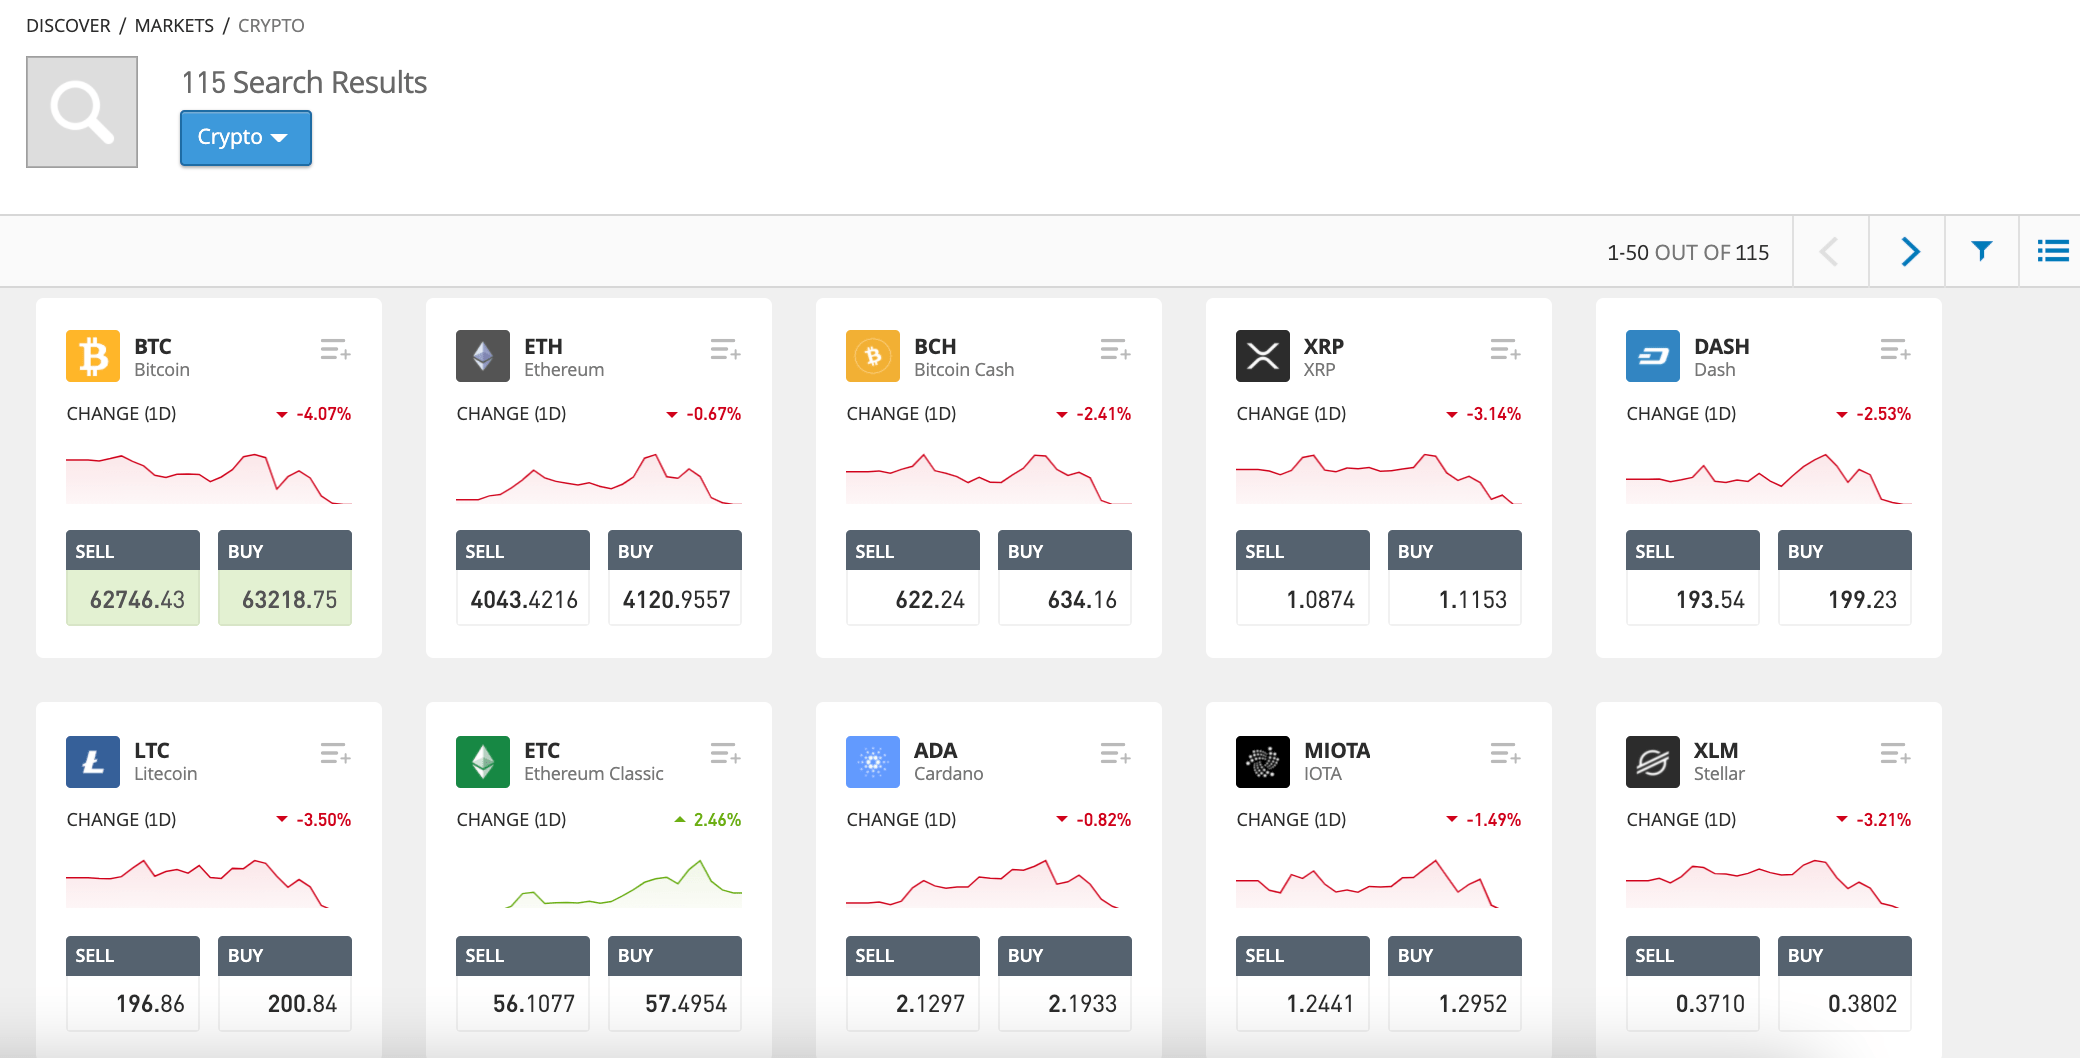This screenshot has height=1058, width=2080.
Task: Add ETH to watchlist icon
Action: point(725,350)
